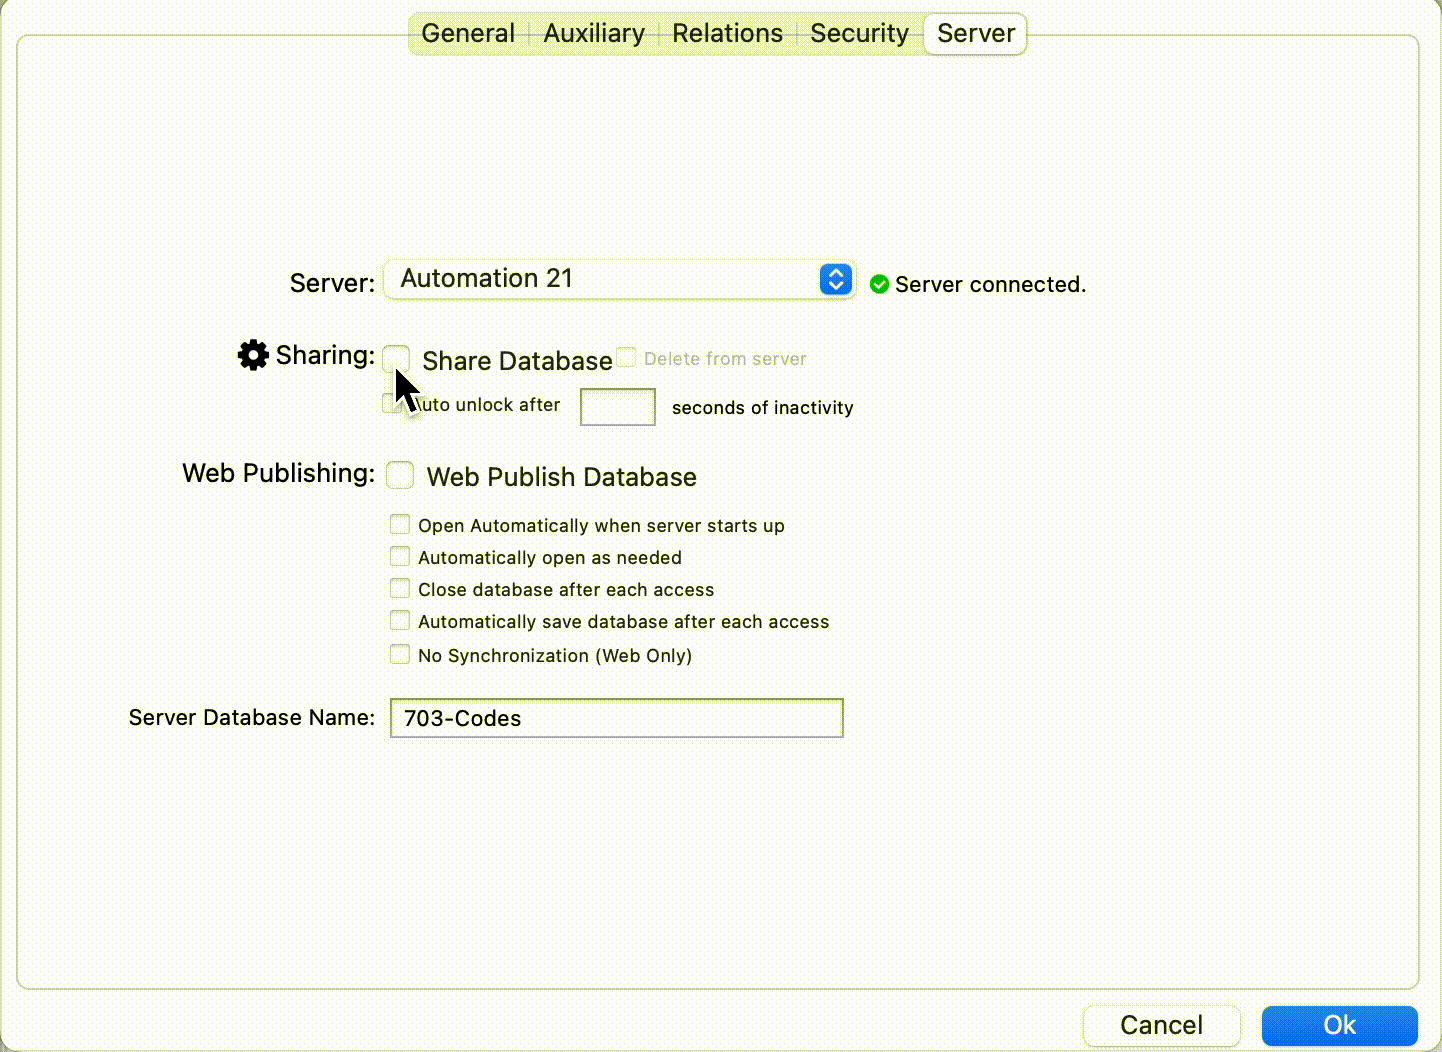Click the Server tab

point(976,34)
